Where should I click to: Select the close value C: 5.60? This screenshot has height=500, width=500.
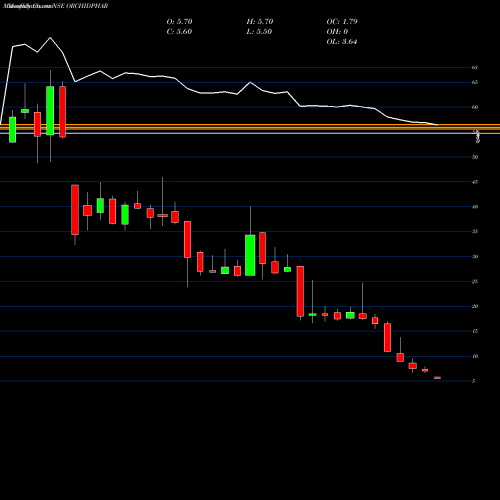[179, 32]
